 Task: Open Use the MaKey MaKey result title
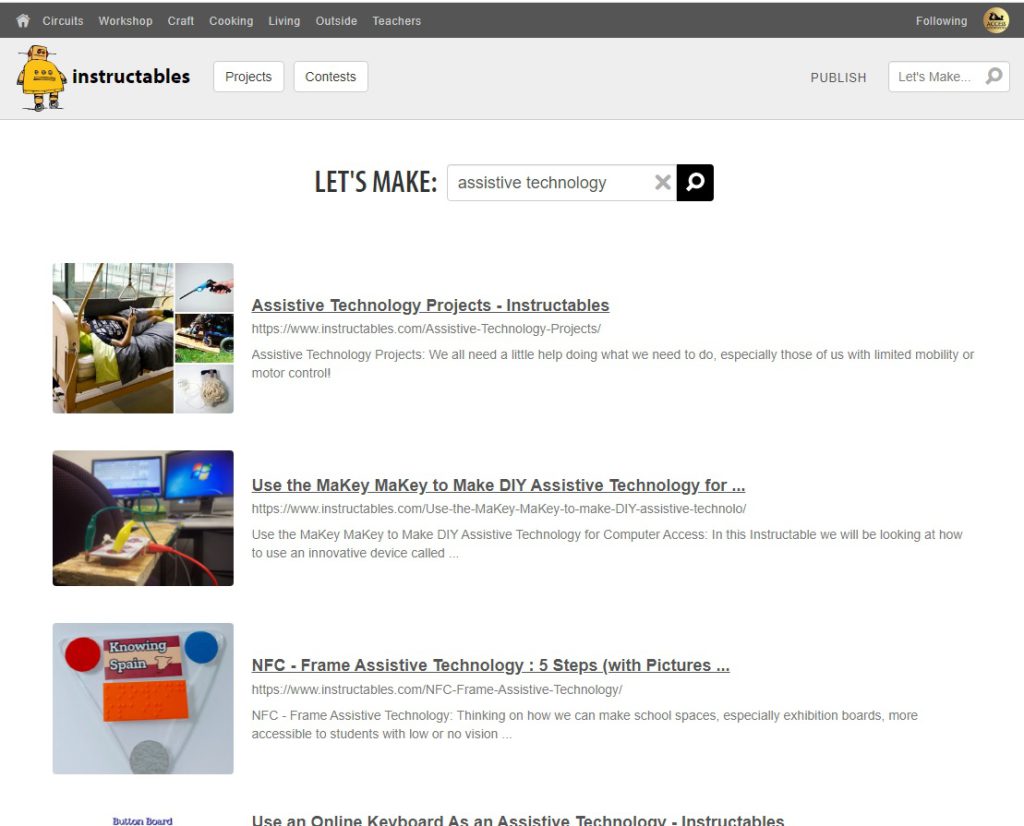[498, 485]
